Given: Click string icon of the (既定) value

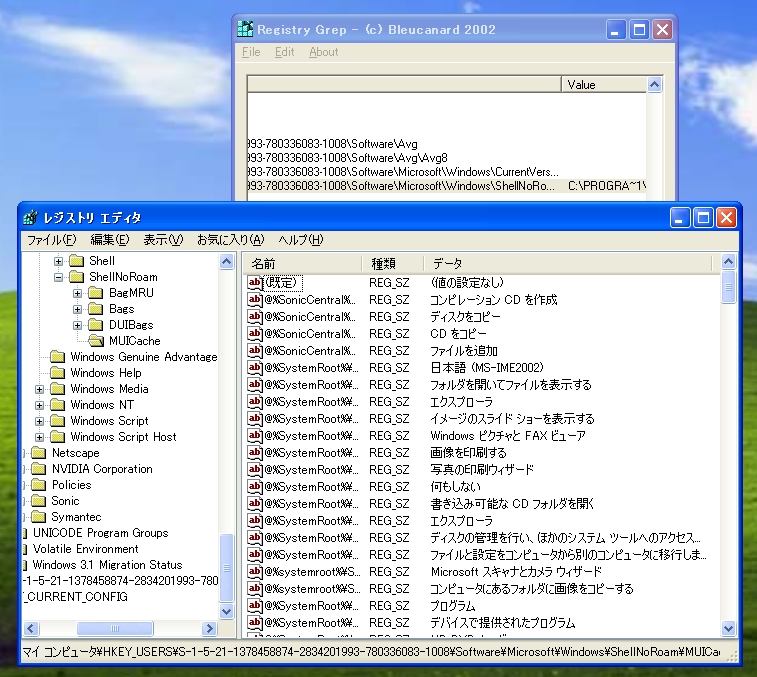Looking at the screenshot, I should pos(255,282).
